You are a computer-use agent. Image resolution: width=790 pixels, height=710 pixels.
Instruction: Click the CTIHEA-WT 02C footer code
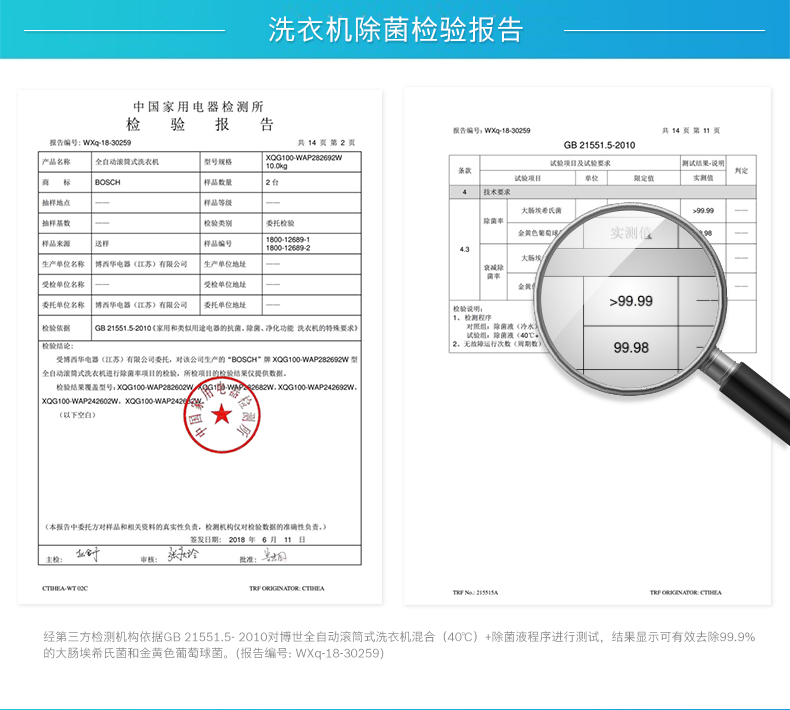pos(65,588)
